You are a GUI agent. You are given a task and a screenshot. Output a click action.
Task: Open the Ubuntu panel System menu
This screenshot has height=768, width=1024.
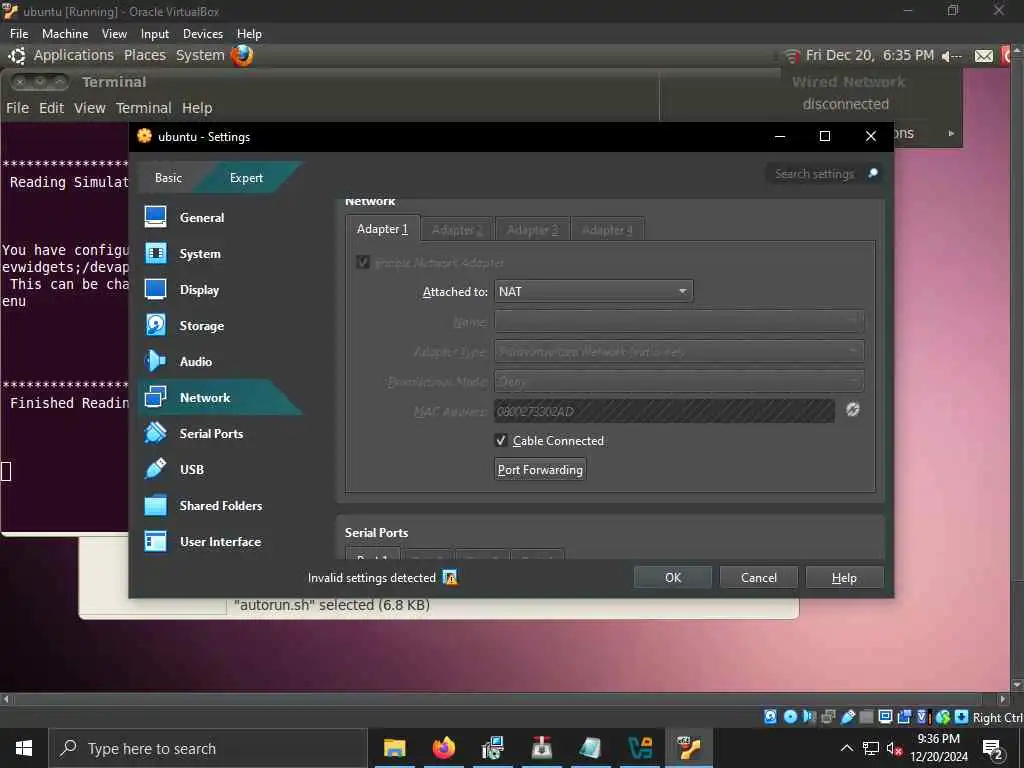pyautogui.click(x=200, y=56)
